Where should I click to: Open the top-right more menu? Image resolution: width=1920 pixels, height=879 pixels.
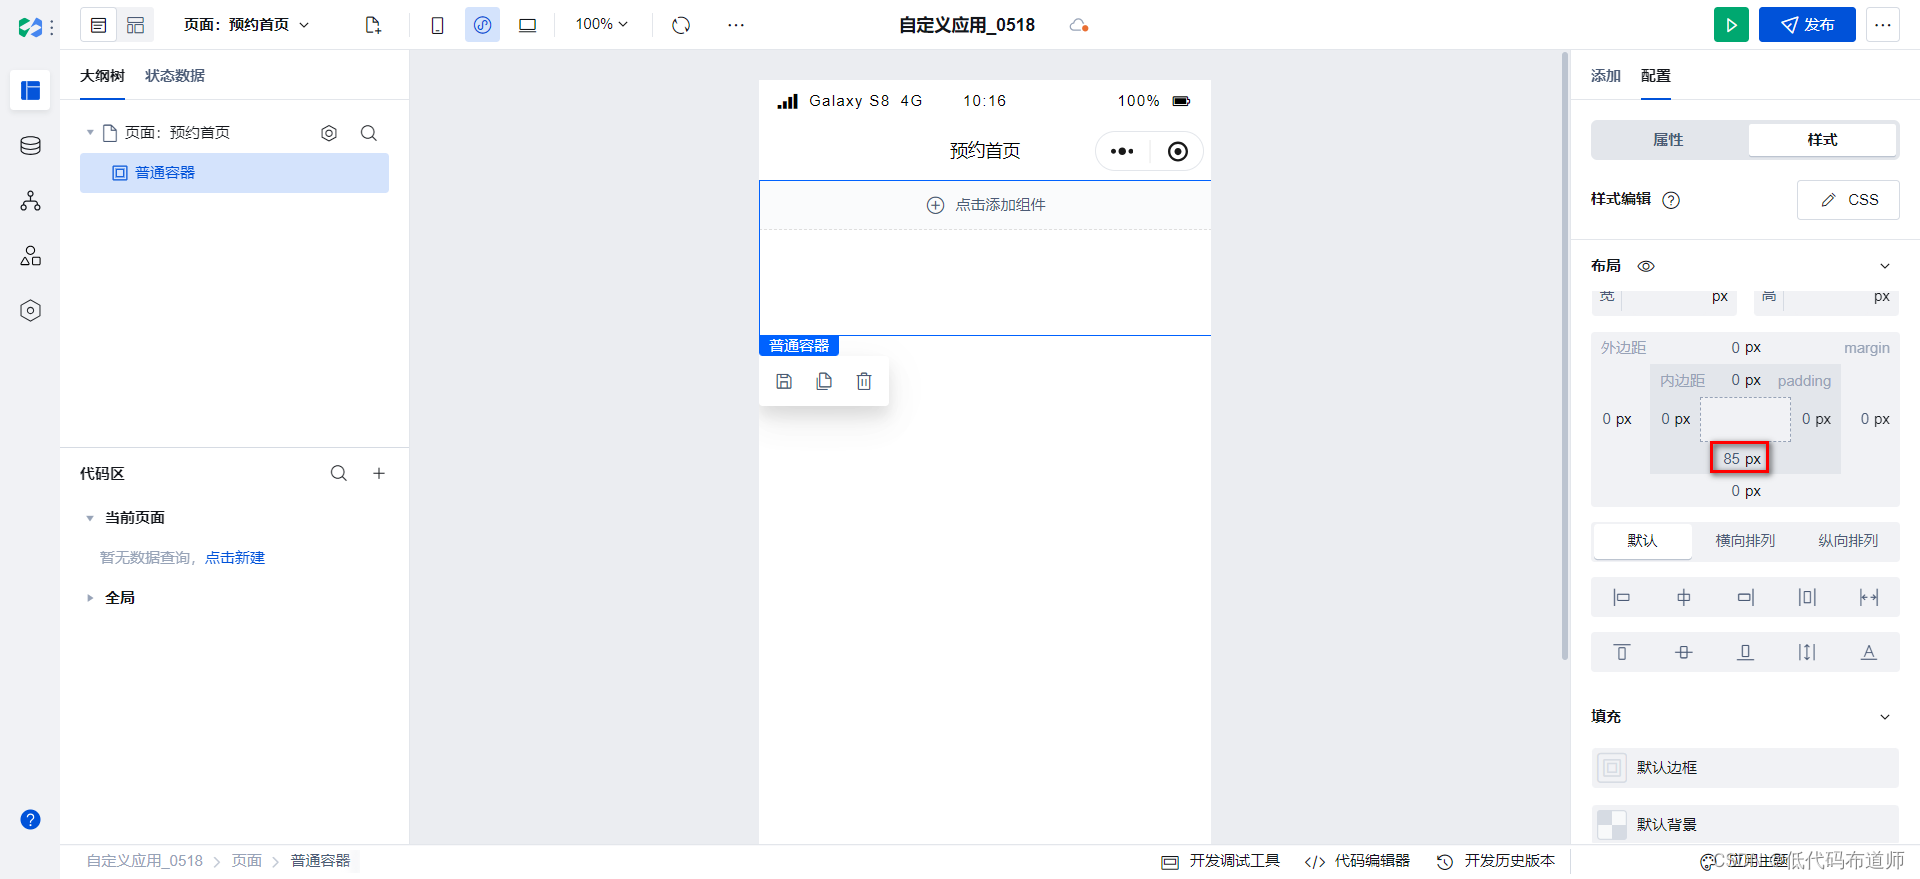[x=1883, y=25]
